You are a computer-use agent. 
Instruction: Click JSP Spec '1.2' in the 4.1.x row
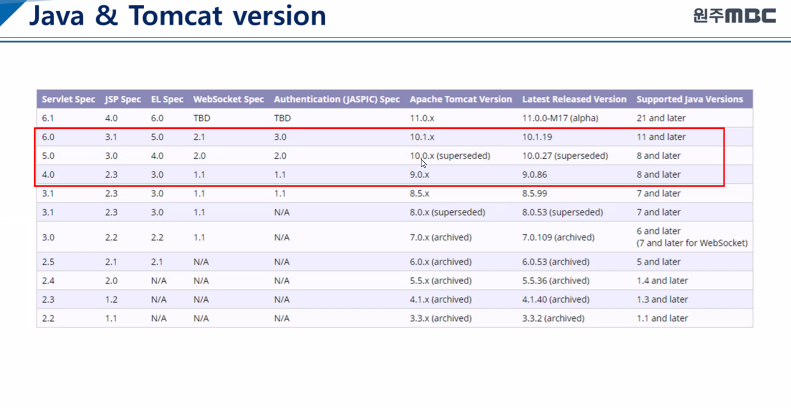(x=111, y=300)
